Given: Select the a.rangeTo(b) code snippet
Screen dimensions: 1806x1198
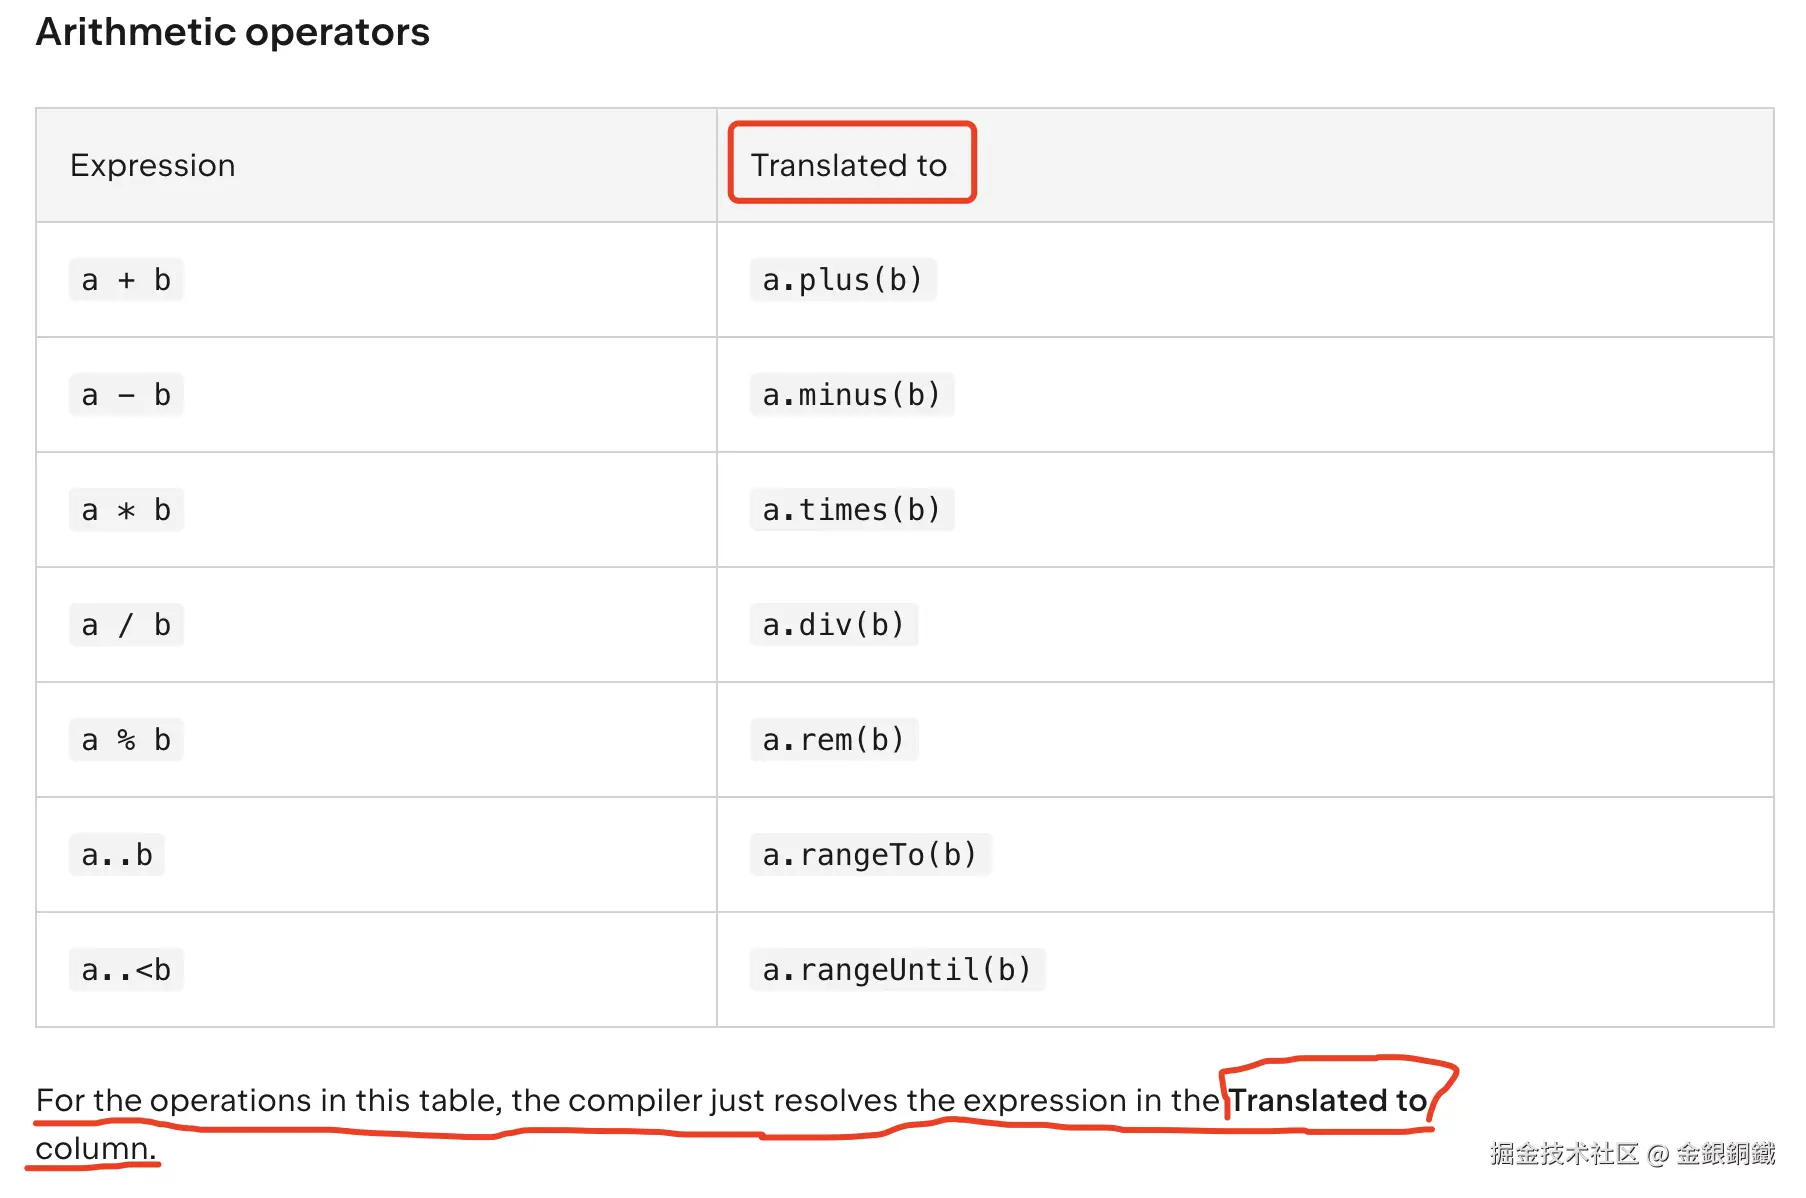Looking at the screenshot, I should tap(869, 855).
